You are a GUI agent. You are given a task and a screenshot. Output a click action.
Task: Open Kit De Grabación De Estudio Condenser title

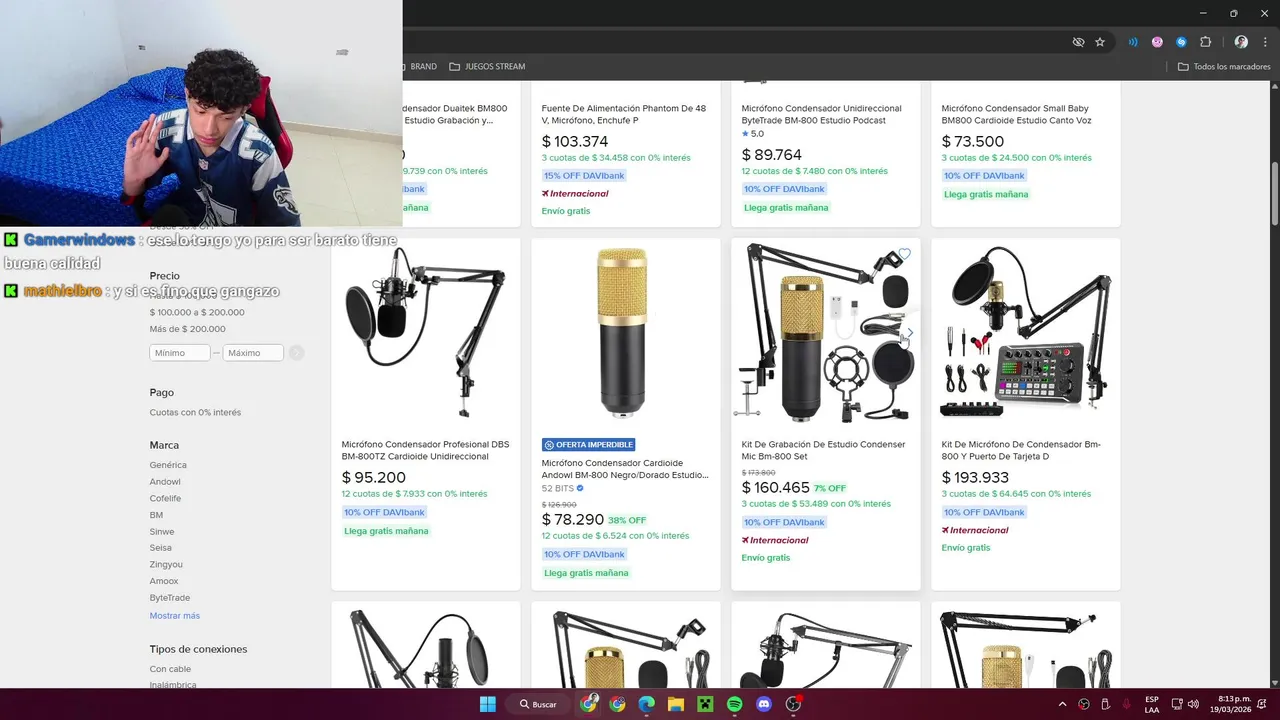(824, 450)
